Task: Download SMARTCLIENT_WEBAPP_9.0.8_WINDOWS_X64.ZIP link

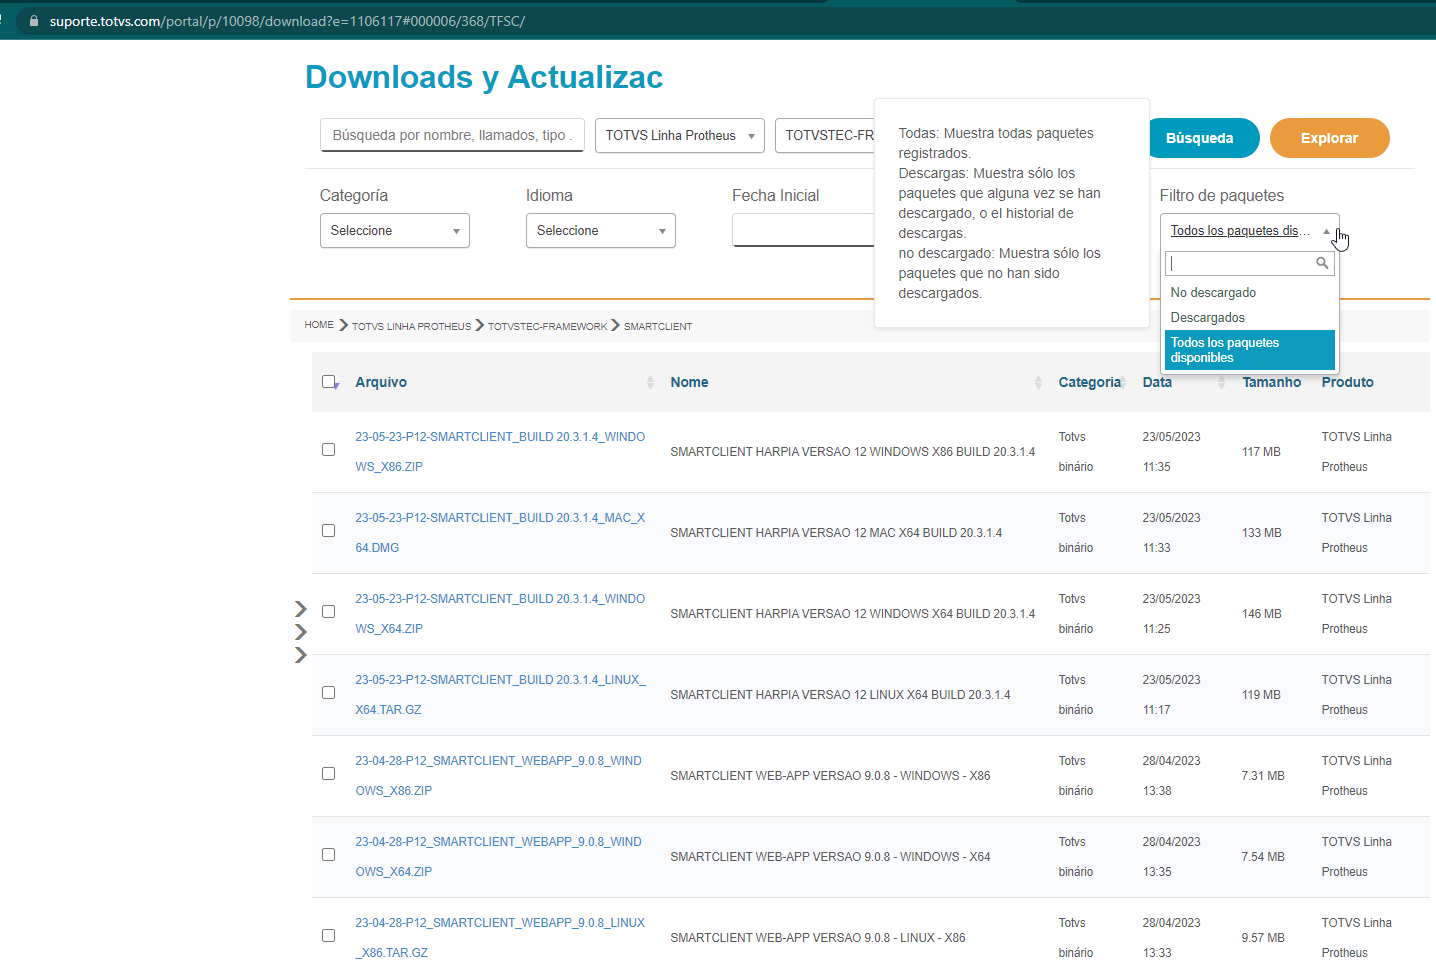Action: [498, 856]
